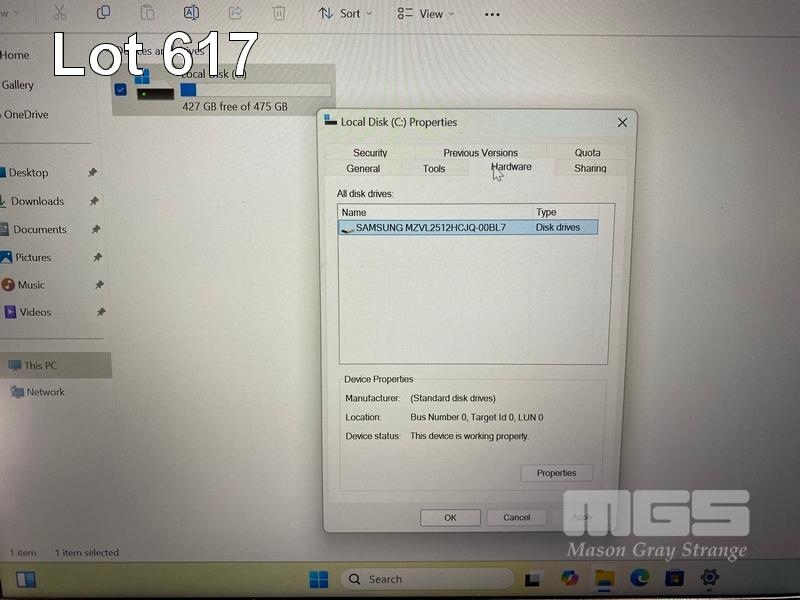Click Cancel in the Properties dialog
This screenshot has width=800, height=600.
[x=516, y=517]
